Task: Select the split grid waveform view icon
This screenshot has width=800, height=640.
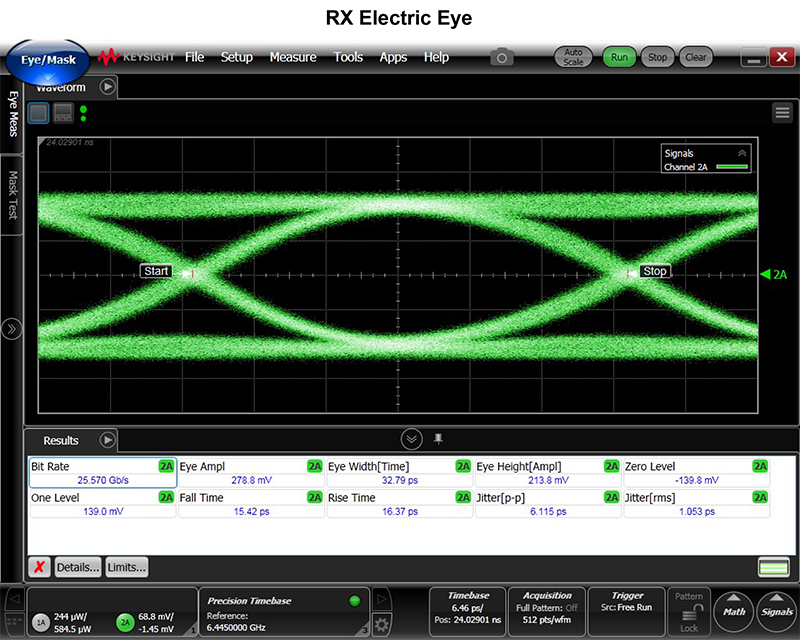Action: point(63,113)
